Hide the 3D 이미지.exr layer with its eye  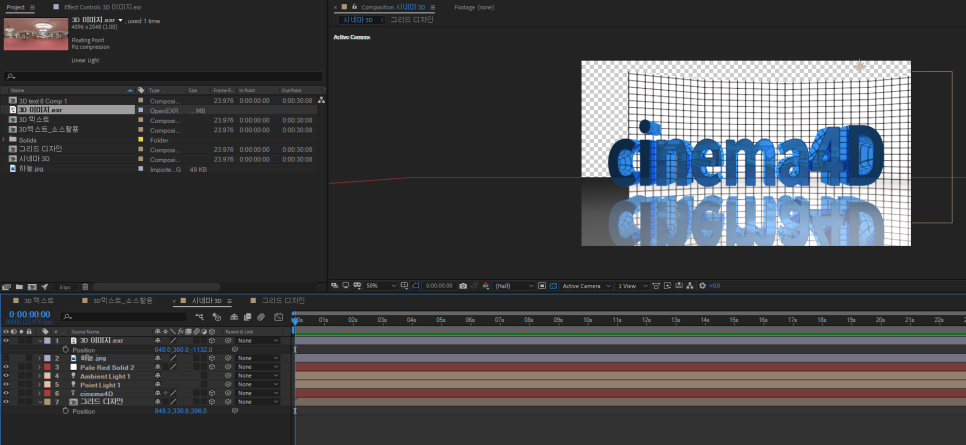(x=6, y=340)
